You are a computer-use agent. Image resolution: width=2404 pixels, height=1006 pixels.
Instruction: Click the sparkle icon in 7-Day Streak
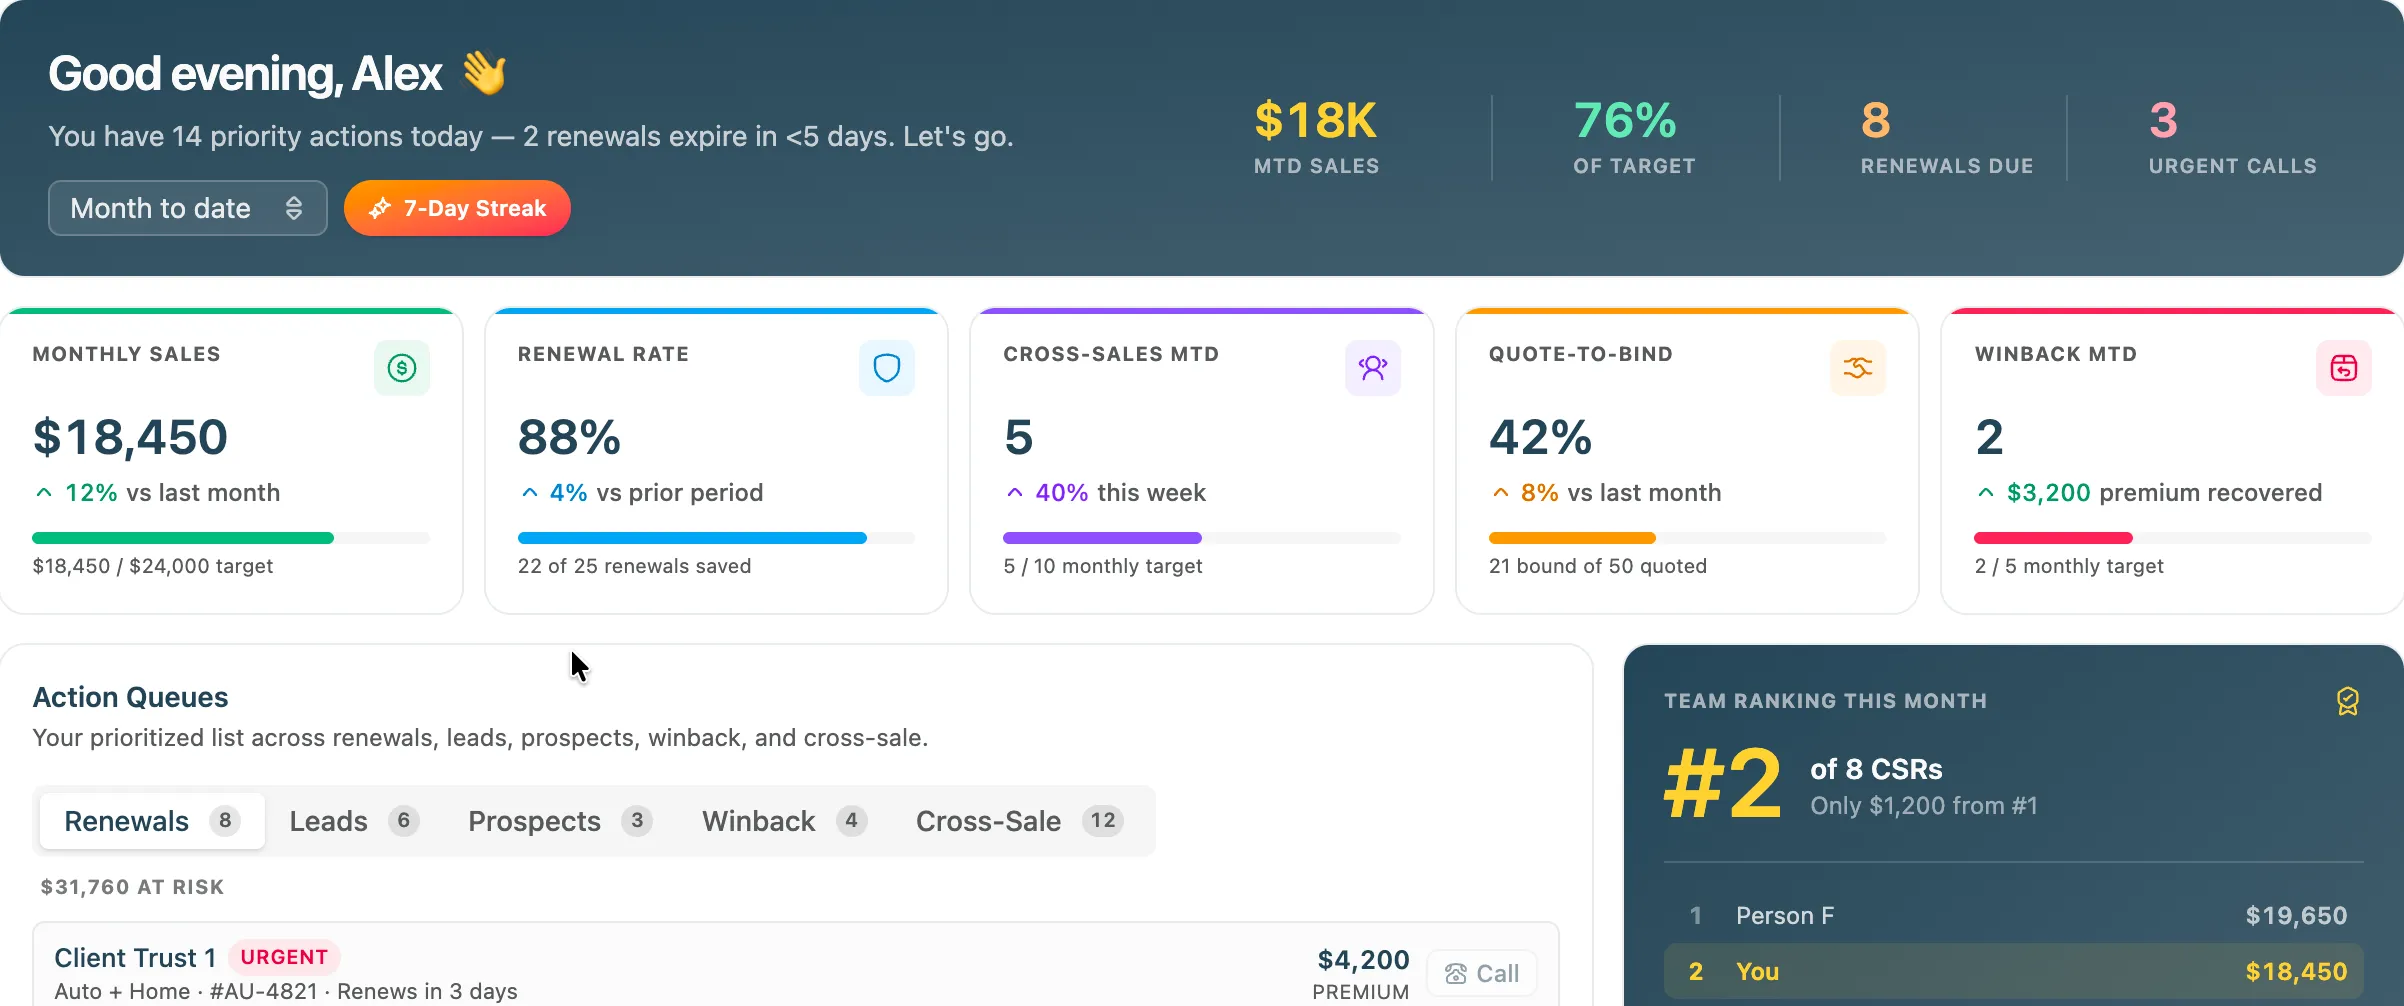380,208
